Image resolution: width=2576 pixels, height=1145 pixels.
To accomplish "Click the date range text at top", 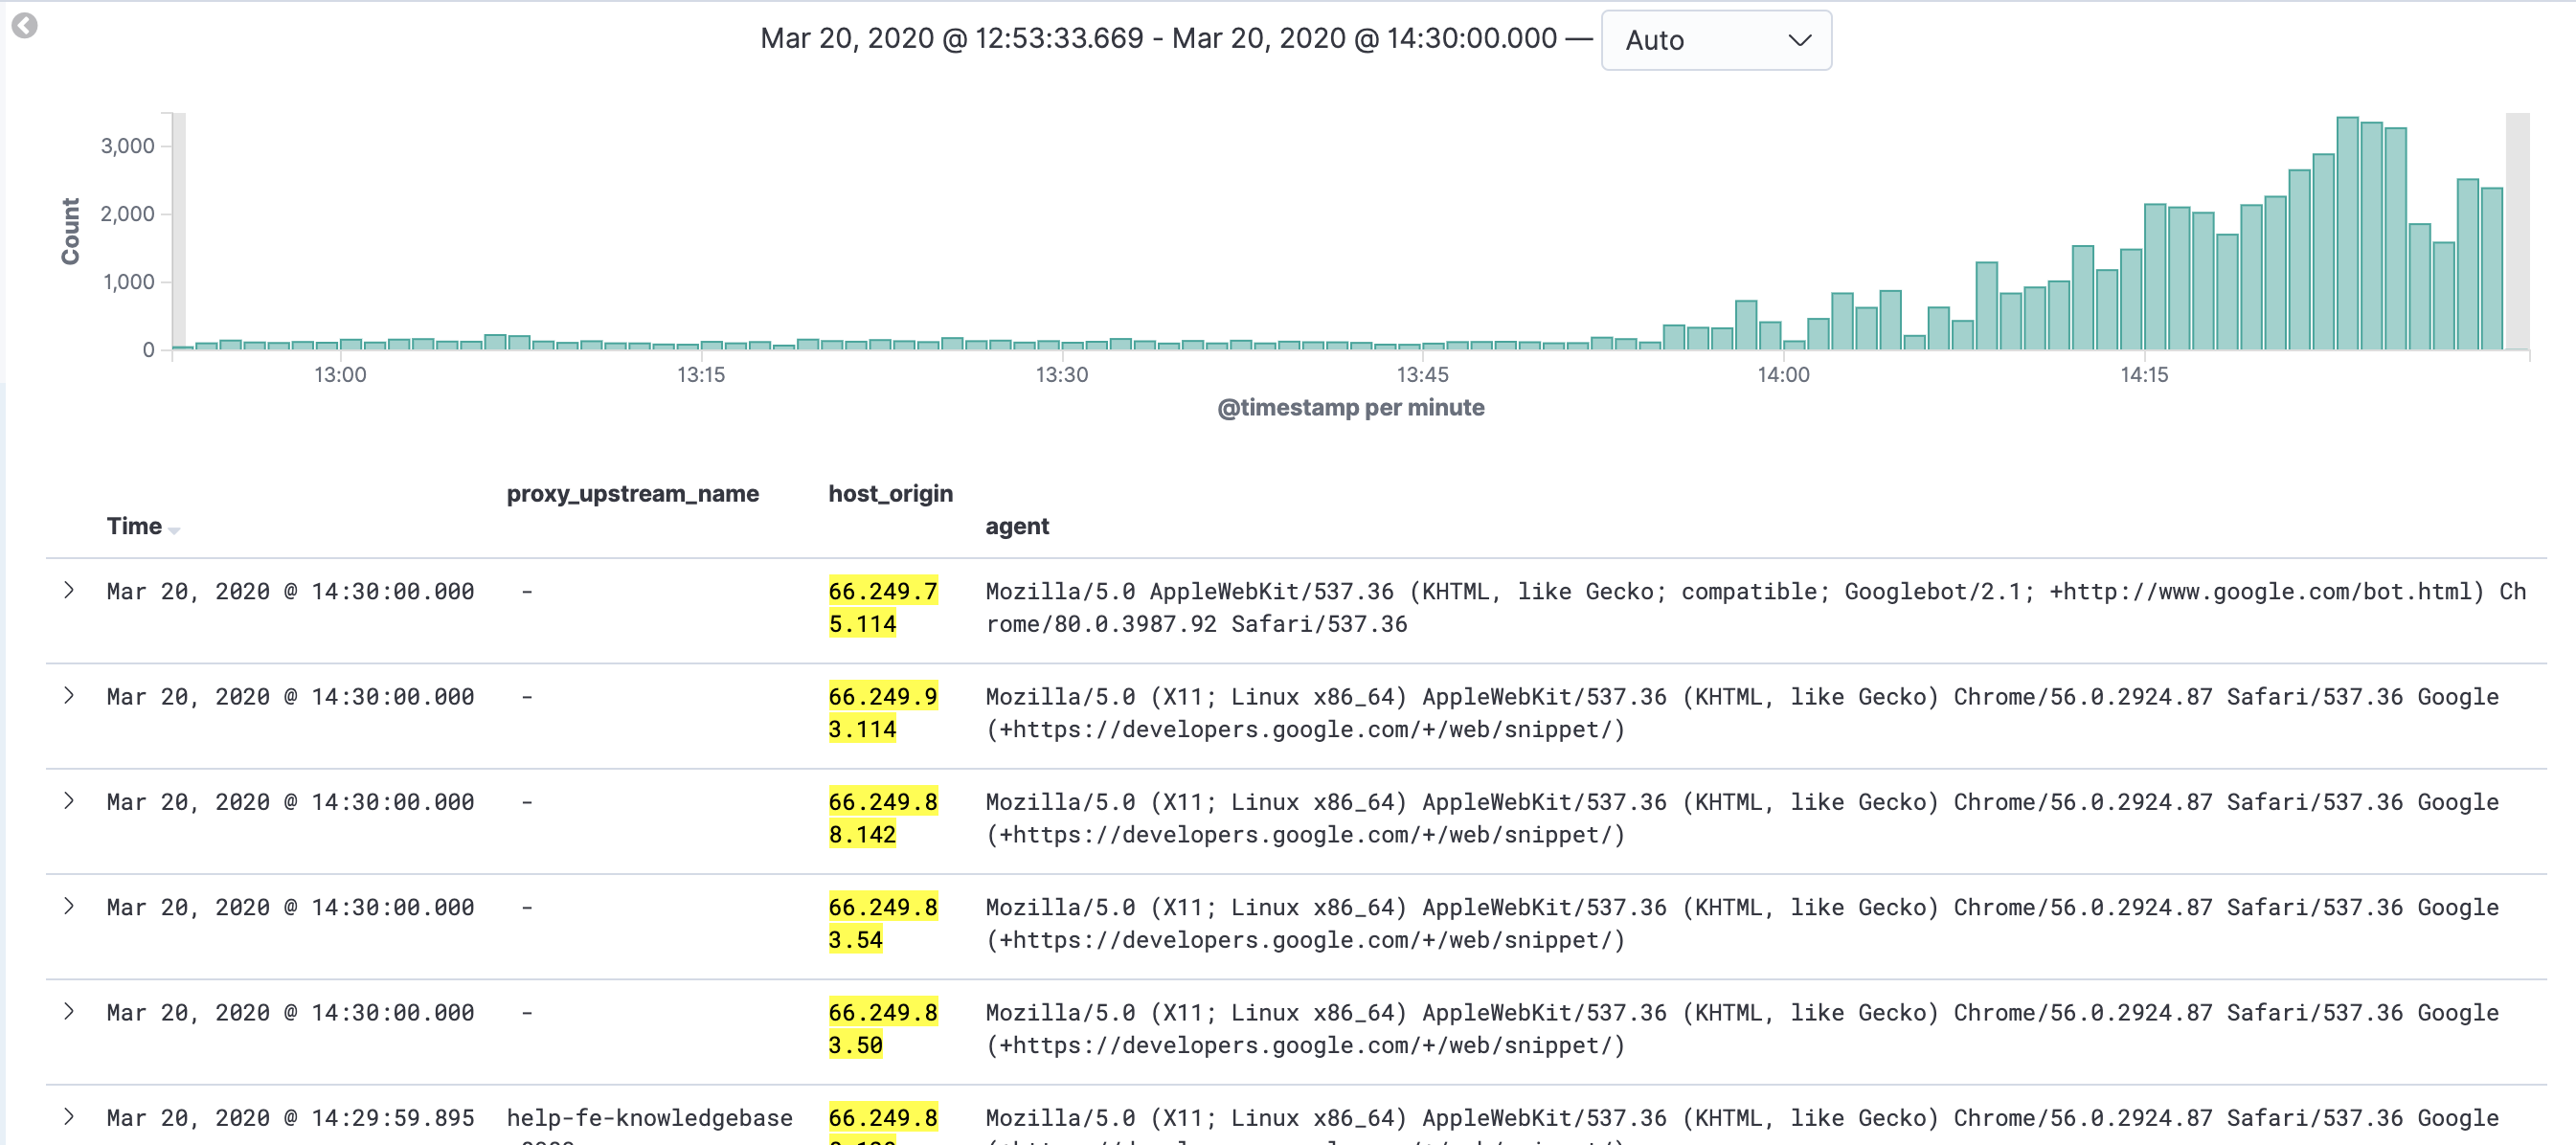I will pyautogui.click(x=1158, y=38).
